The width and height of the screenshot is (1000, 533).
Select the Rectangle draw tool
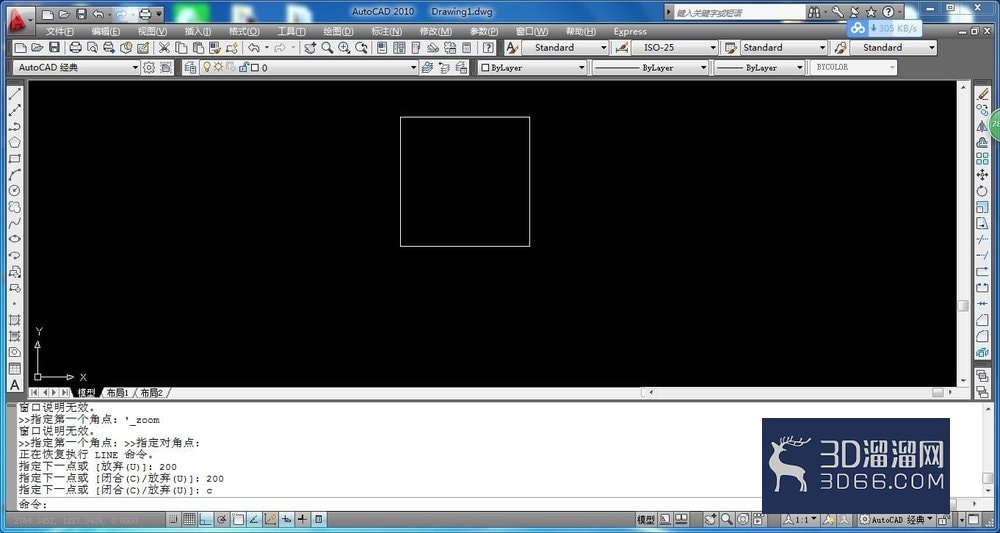(x=14, y=158)
